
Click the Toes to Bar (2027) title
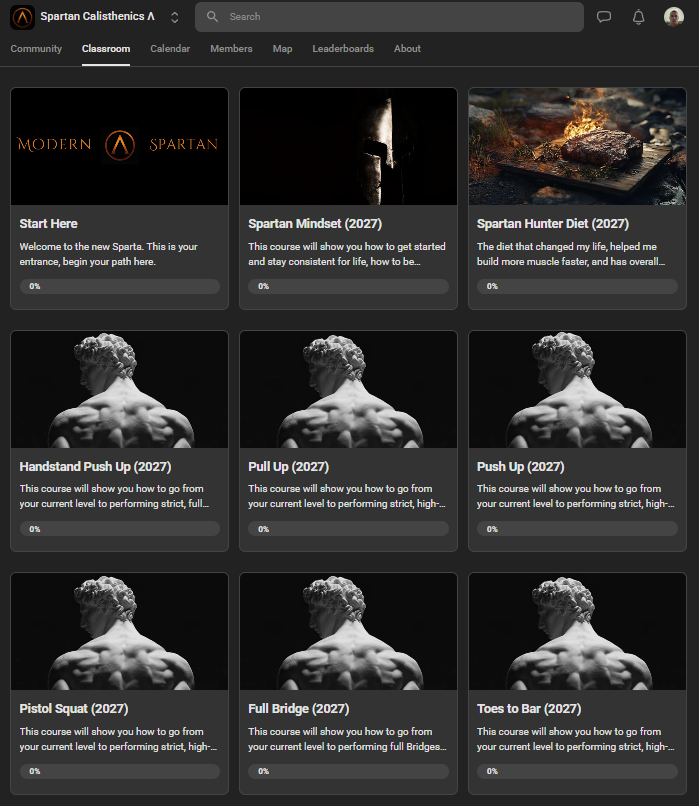529,709
